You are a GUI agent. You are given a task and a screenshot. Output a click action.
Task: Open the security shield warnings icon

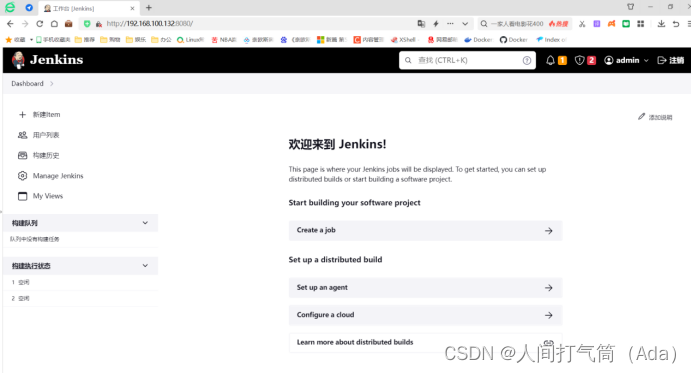click(579, 60)
